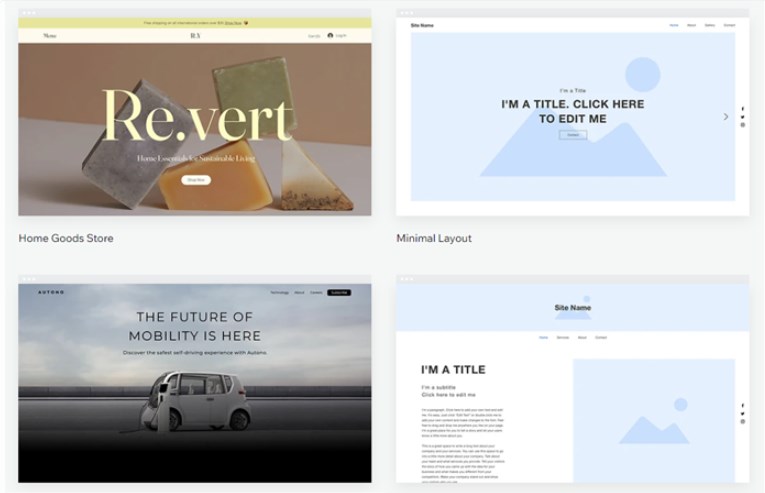Click the 'Shop Now' link in the yellow banner
The image size is (765, 493).
[233, 23]
